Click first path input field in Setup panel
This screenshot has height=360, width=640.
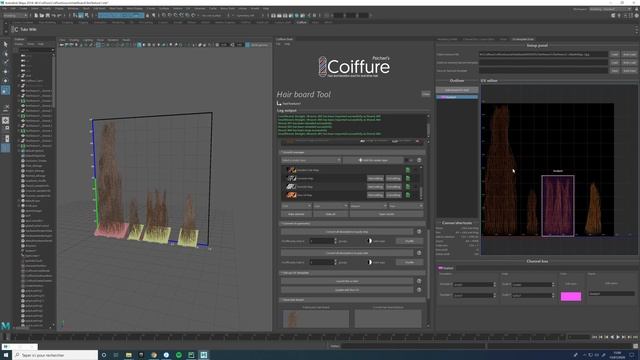[x=543, y=54]
